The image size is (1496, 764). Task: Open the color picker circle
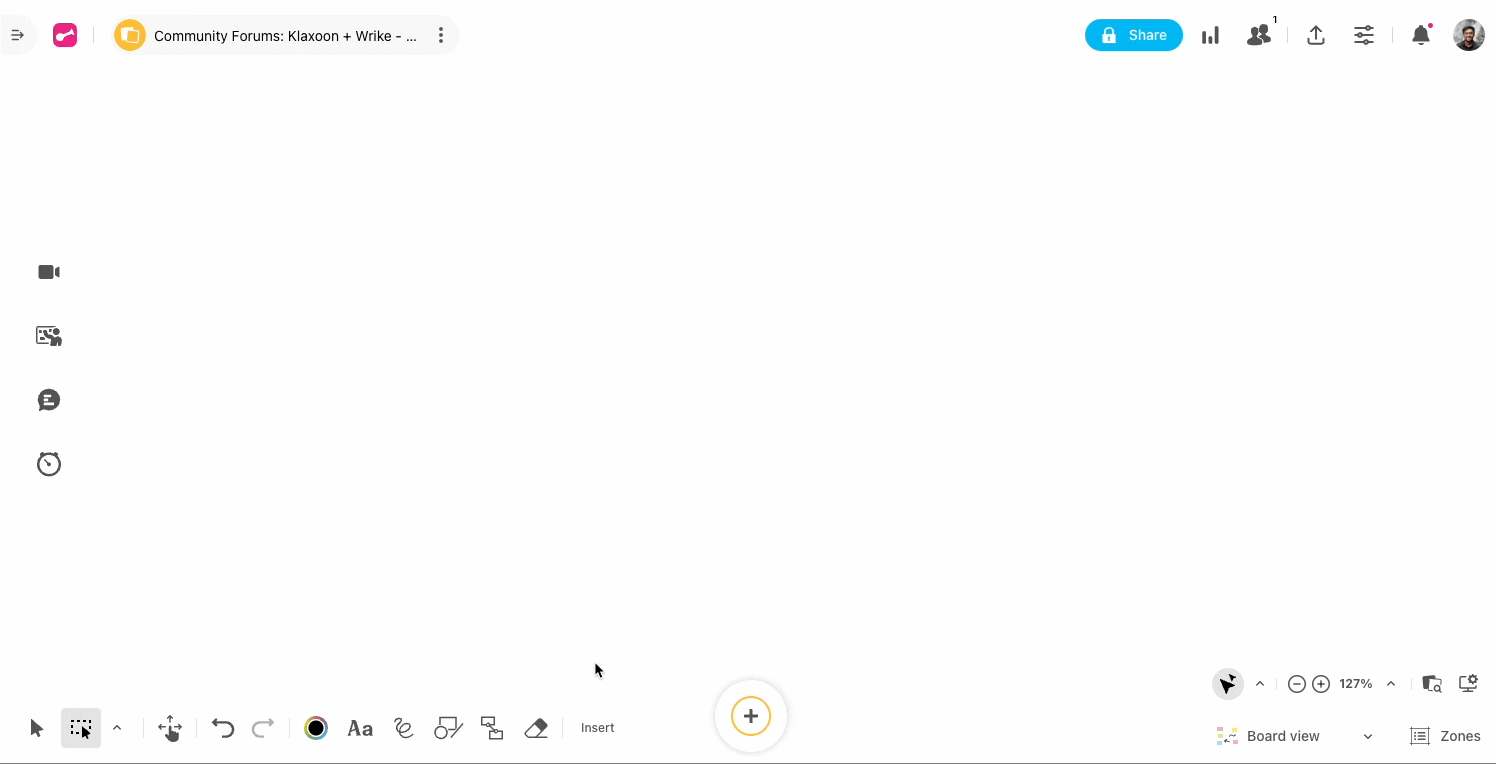[316, 728]
